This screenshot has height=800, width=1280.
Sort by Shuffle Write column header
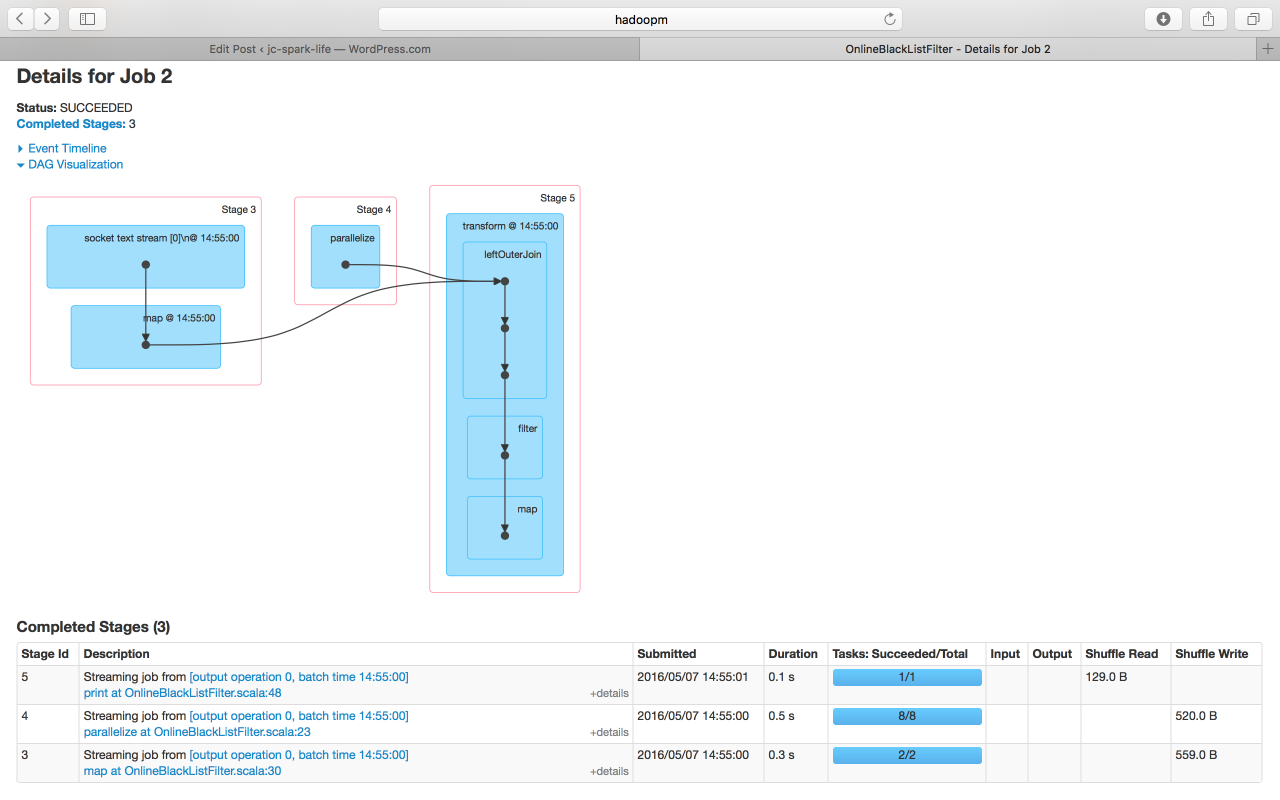tap(1212, 654)
